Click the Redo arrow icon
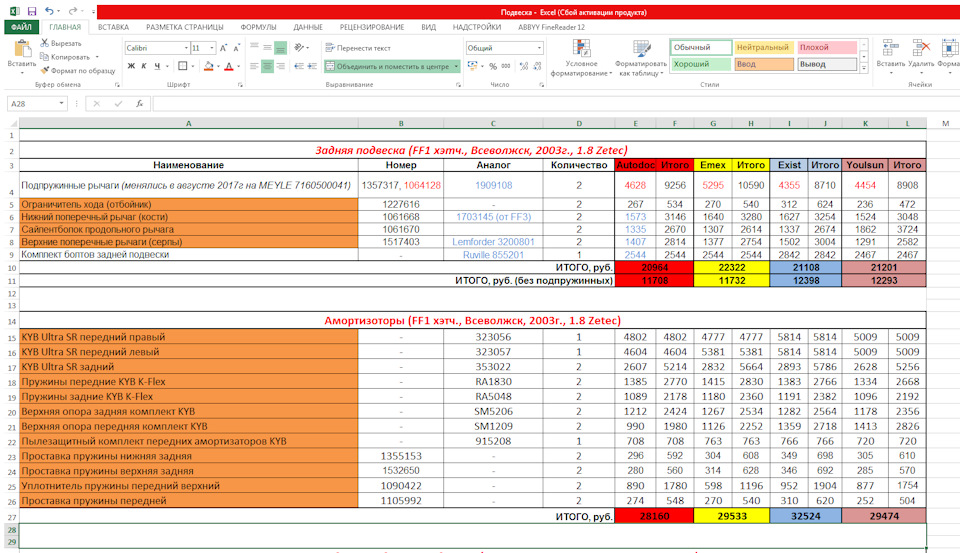960x553 pixels. coord(72,11)
